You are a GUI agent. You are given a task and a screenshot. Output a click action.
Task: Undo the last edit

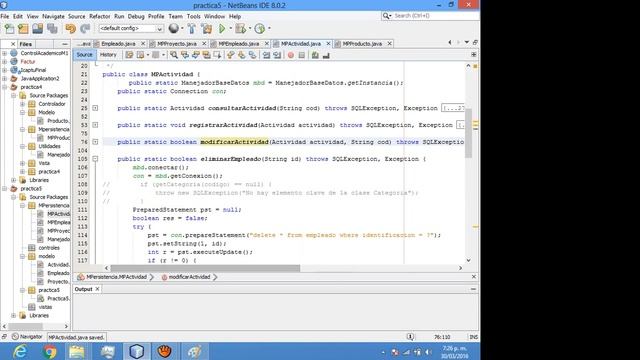[71, 29]
